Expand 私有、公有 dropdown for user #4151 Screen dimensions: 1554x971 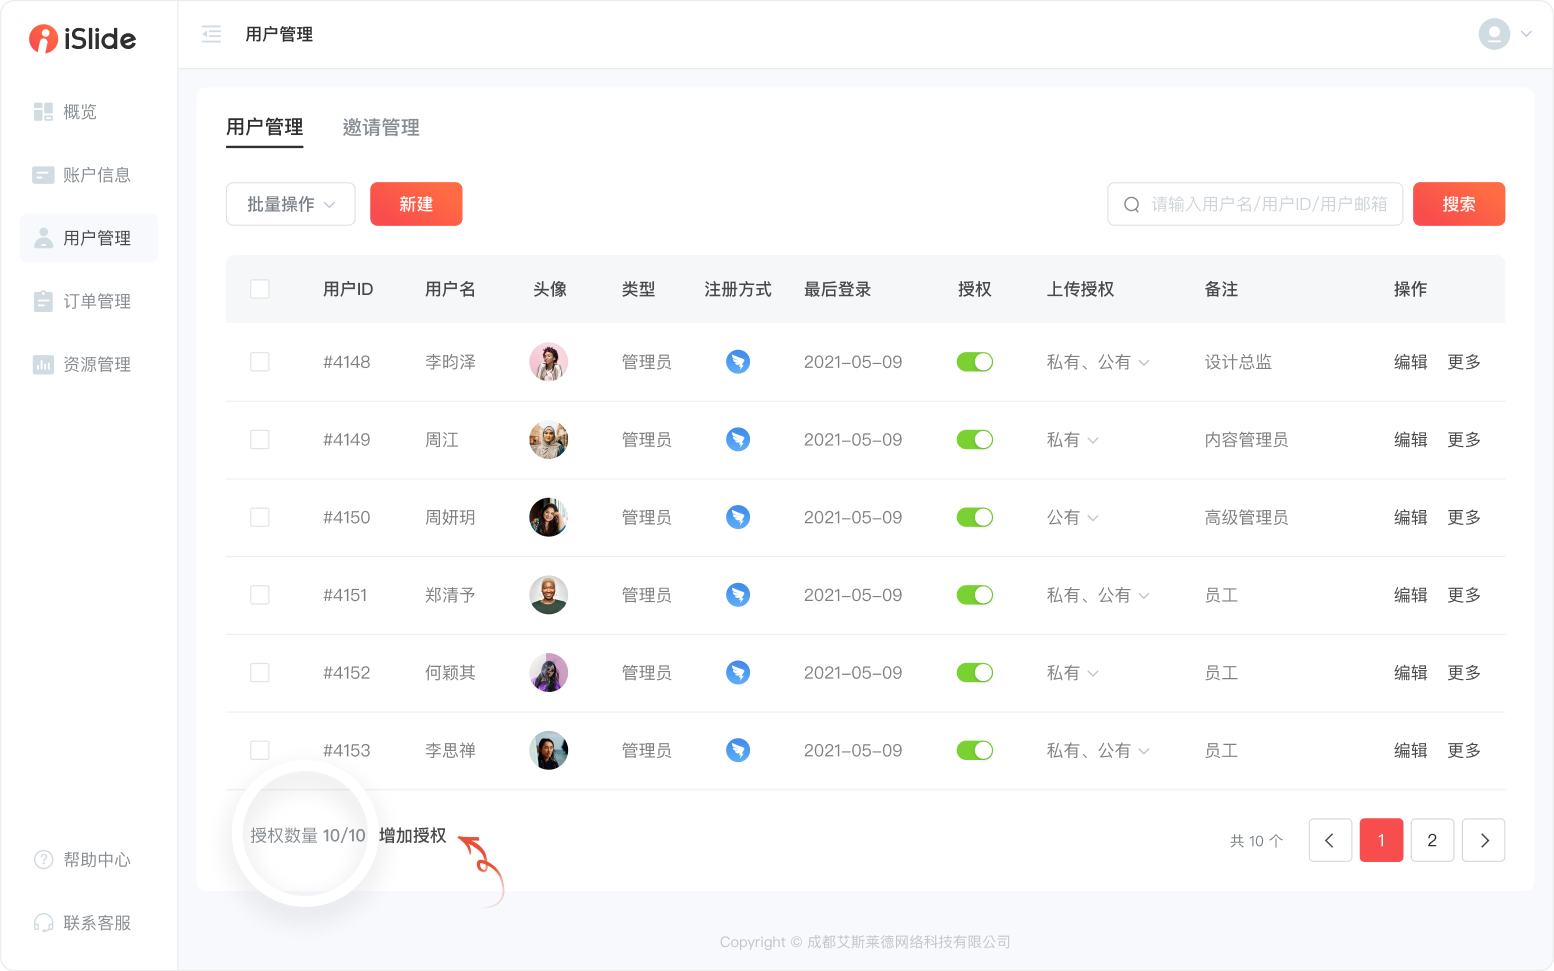tap(1144, 596)
